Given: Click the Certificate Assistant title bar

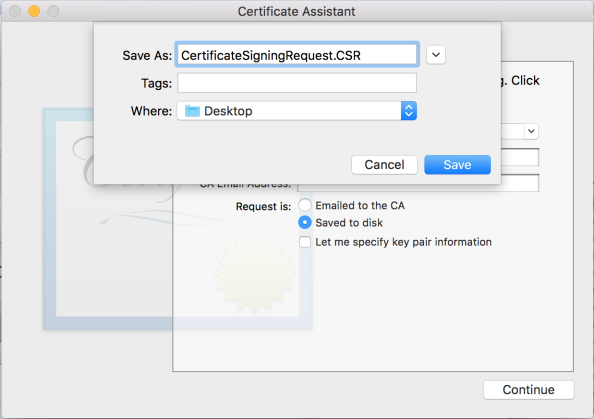Looking at the screenshot, I should pos(297,11).
